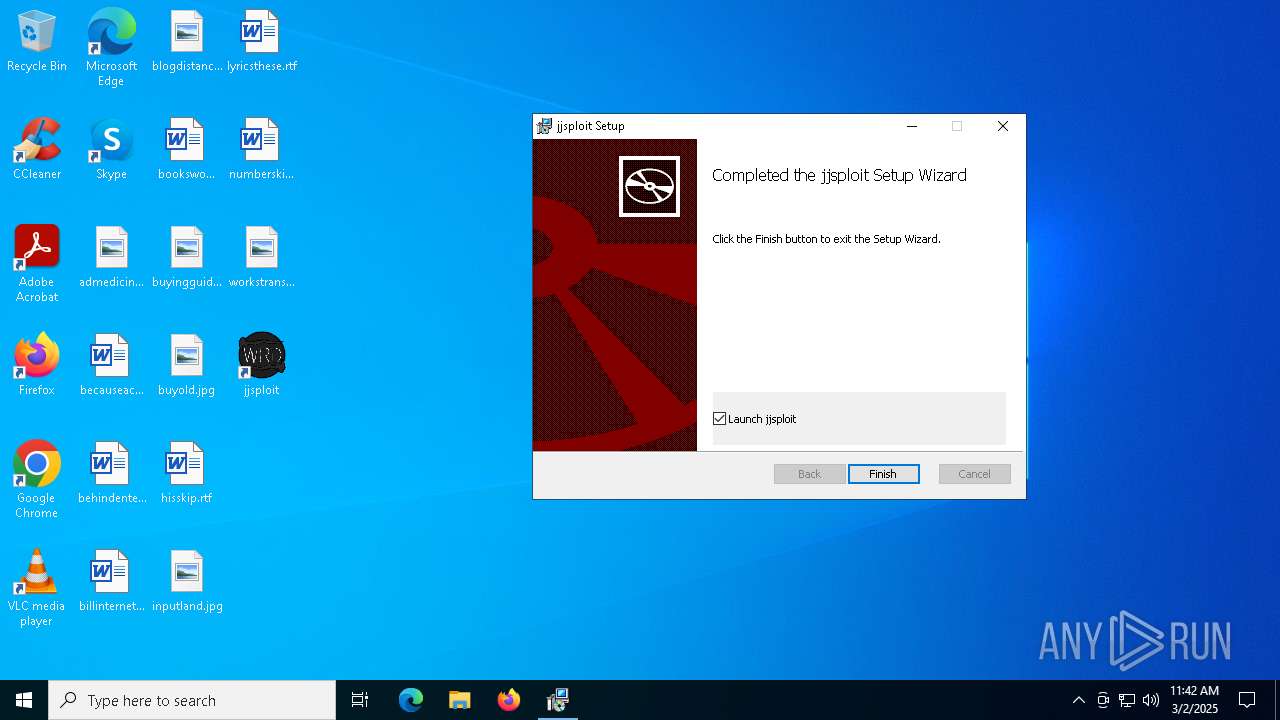Select the Microsoft Edge desktop shortcut
This screenshot has height=720, width=1280.
(111, 48)
